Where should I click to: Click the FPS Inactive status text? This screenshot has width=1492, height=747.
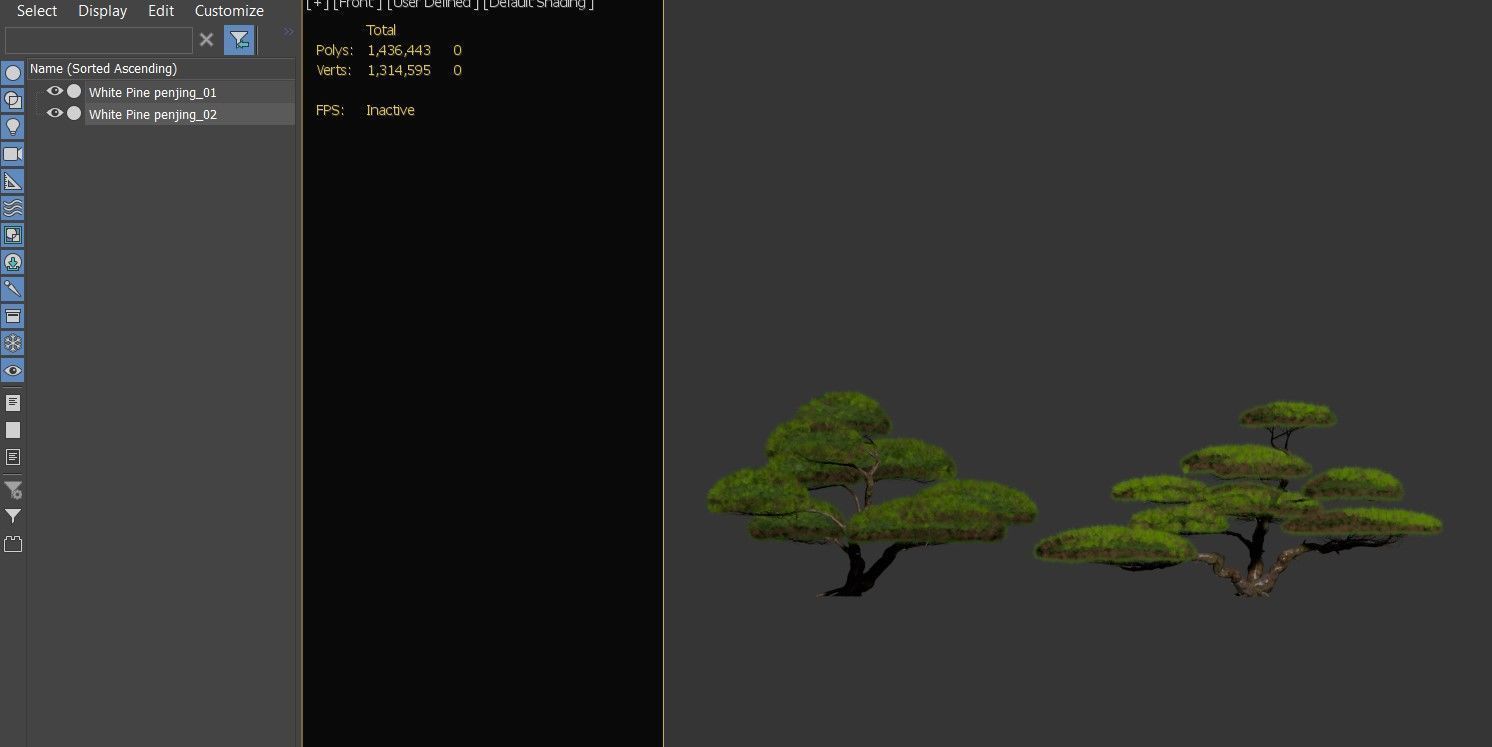coord(390,110)
